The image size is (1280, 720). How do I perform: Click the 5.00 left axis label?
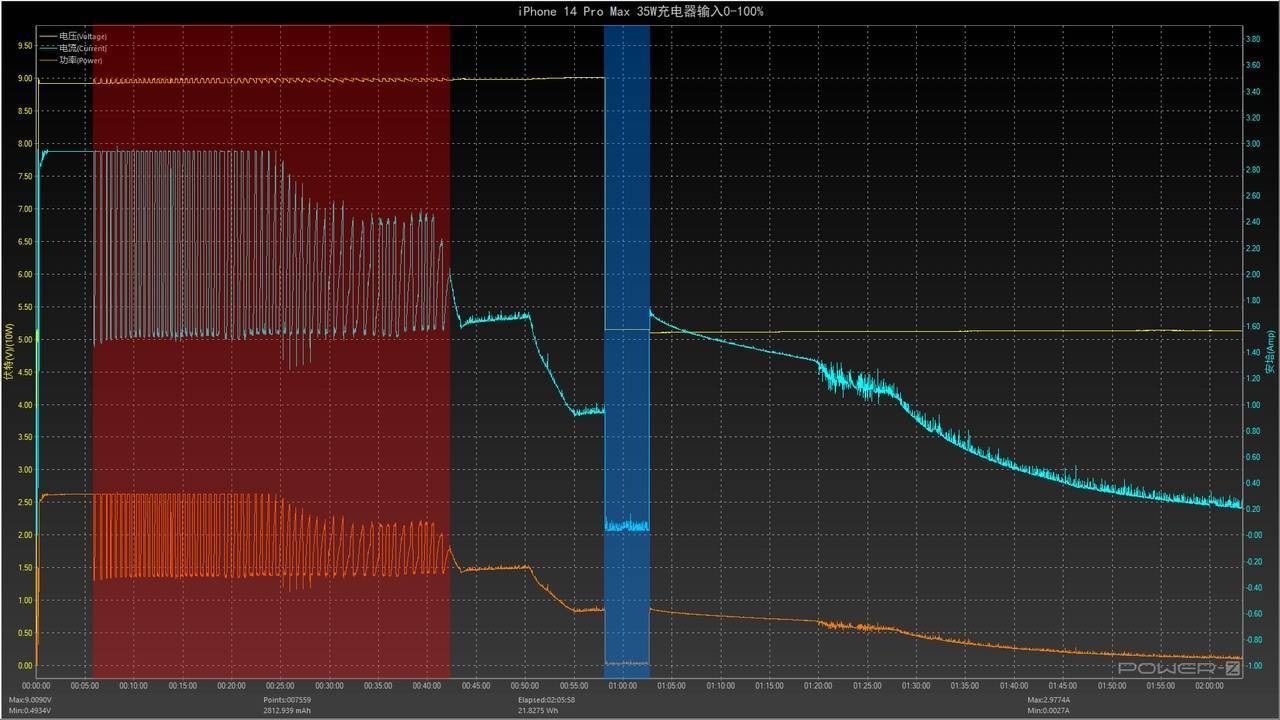click(26, 340)
